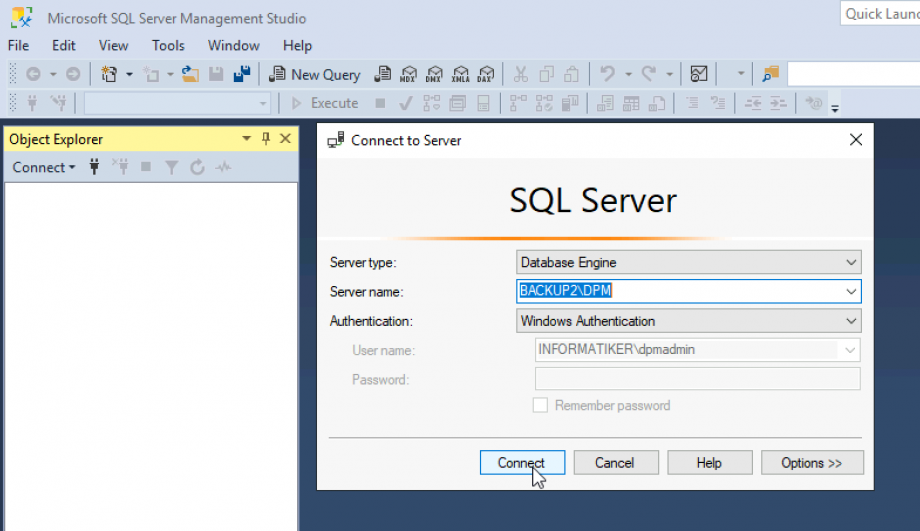This screenshot has width=920, height=531.
Task: Pin the Object Explorer panel
Action: (x=266, y=139)
